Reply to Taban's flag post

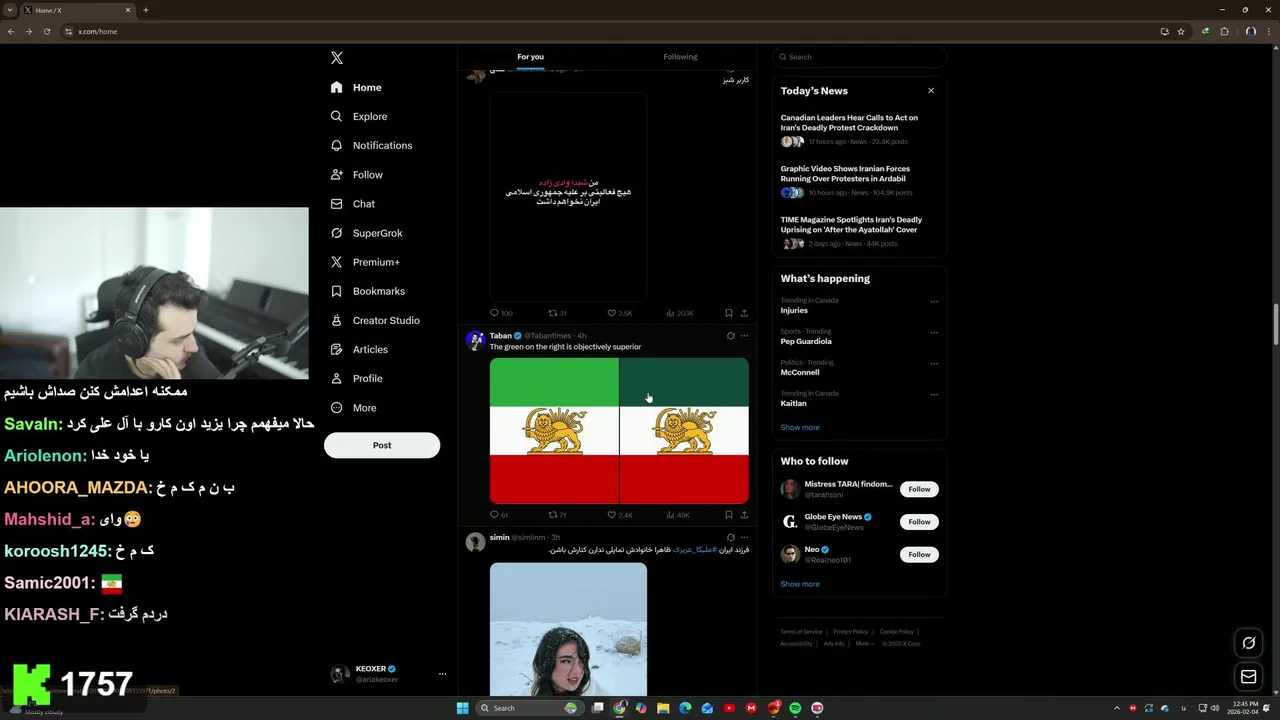pos(499,515)
